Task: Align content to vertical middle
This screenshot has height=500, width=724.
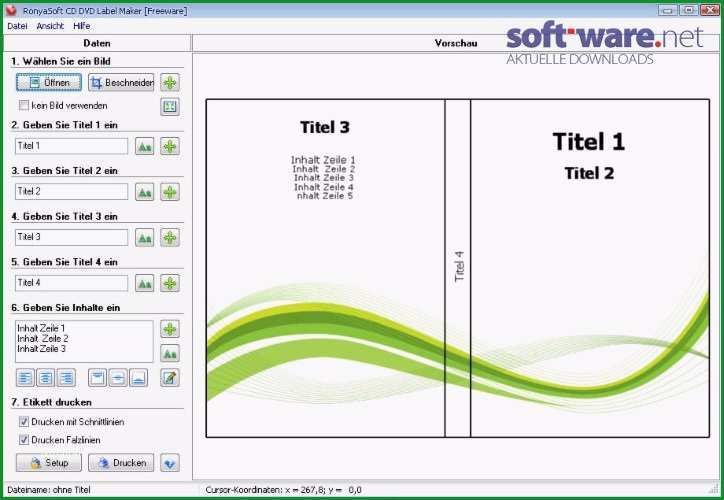Action: [x=118, y=378]
